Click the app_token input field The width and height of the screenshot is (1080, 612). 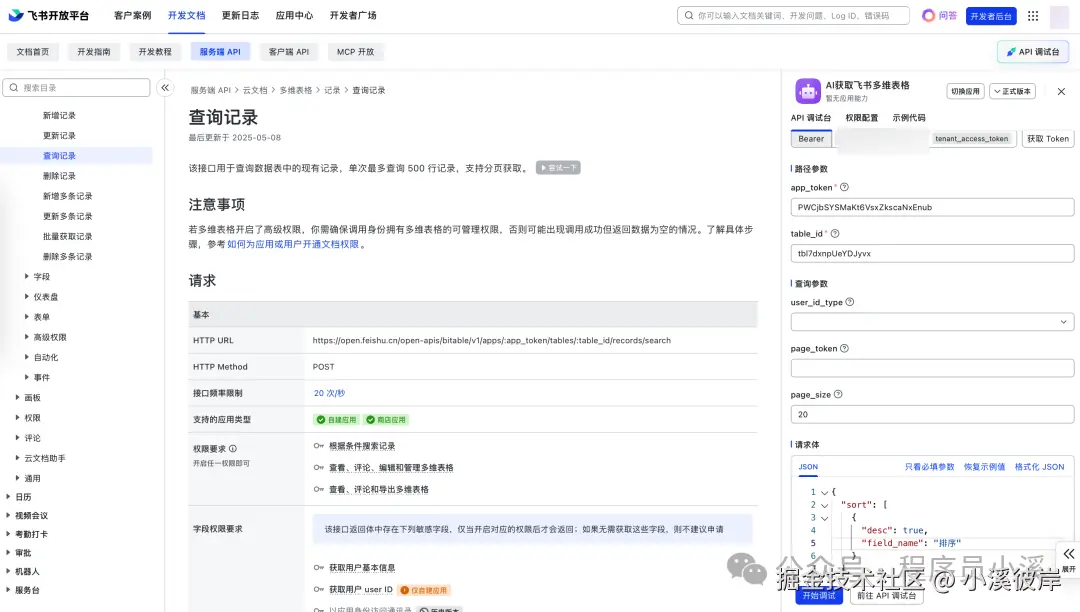(x=932, y=207)
